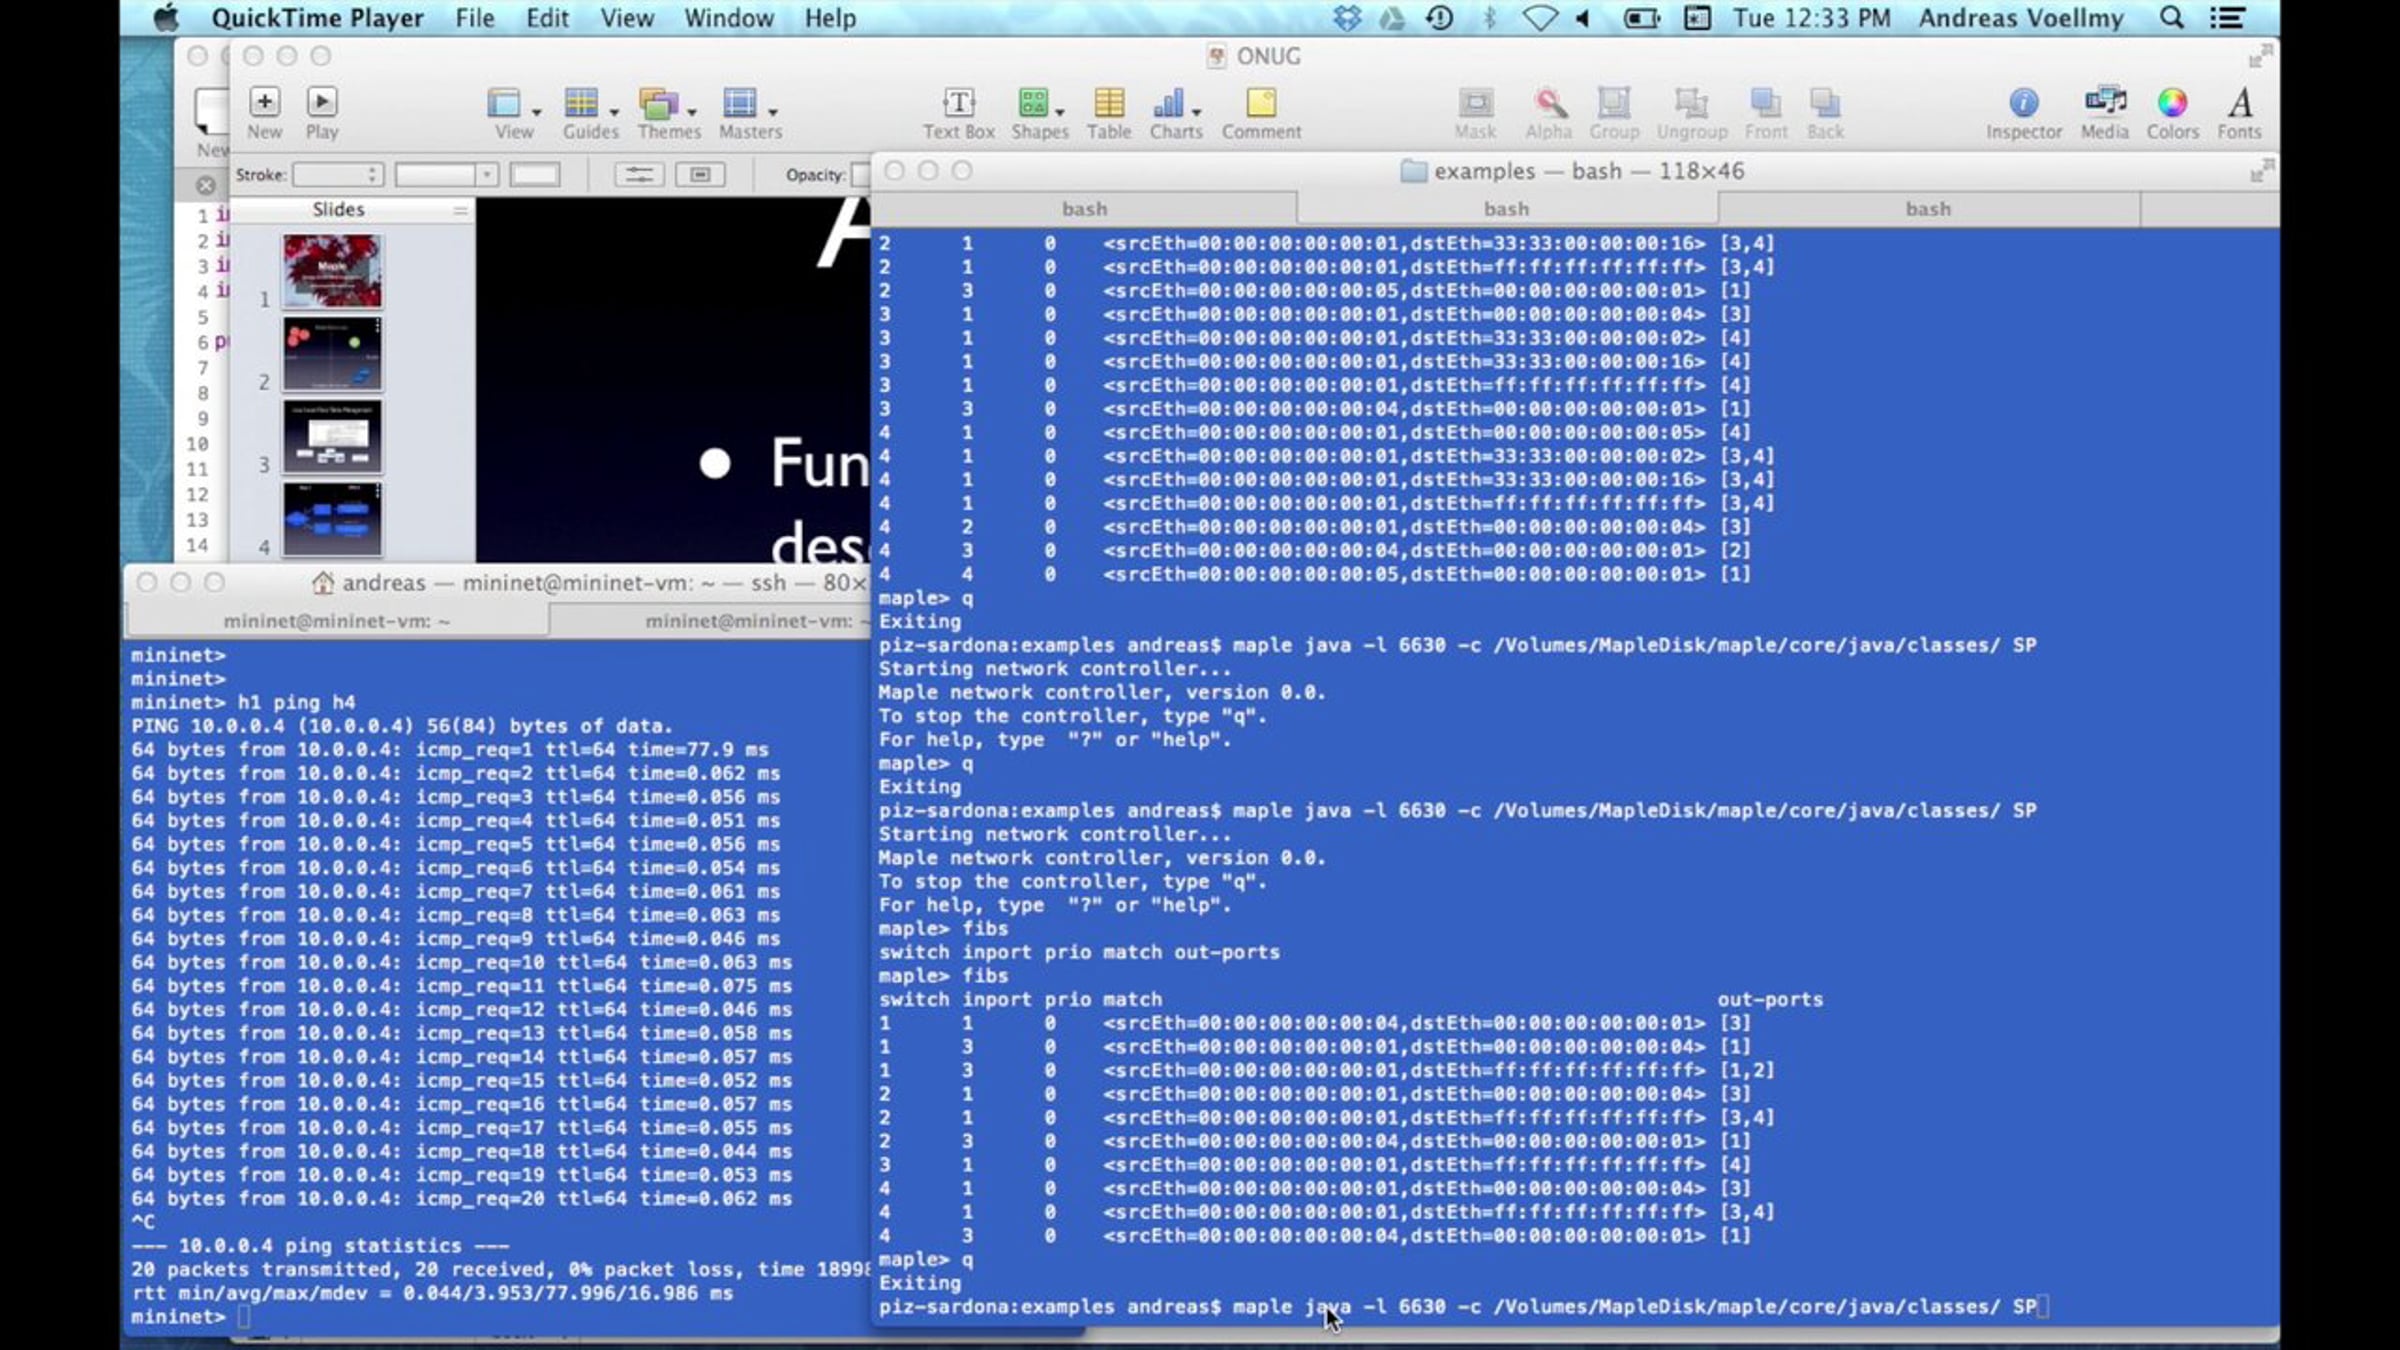Open the File menu
This screenshot has height=1350, width=2400.
point(474,18)
